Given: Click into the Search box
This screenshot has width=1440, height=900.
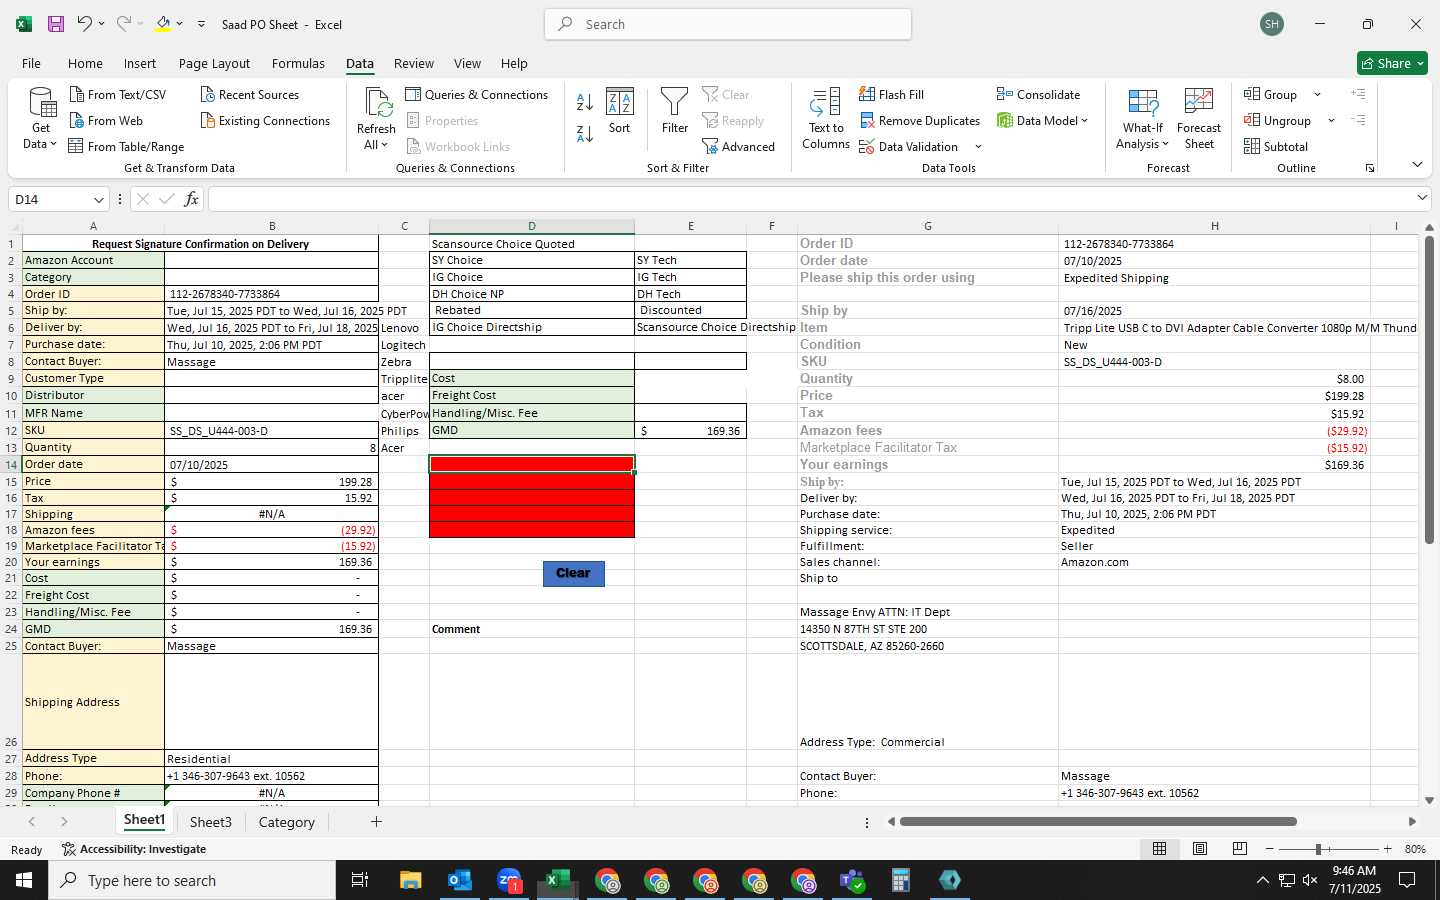Looking at the screenshot, I should (728, 24).
